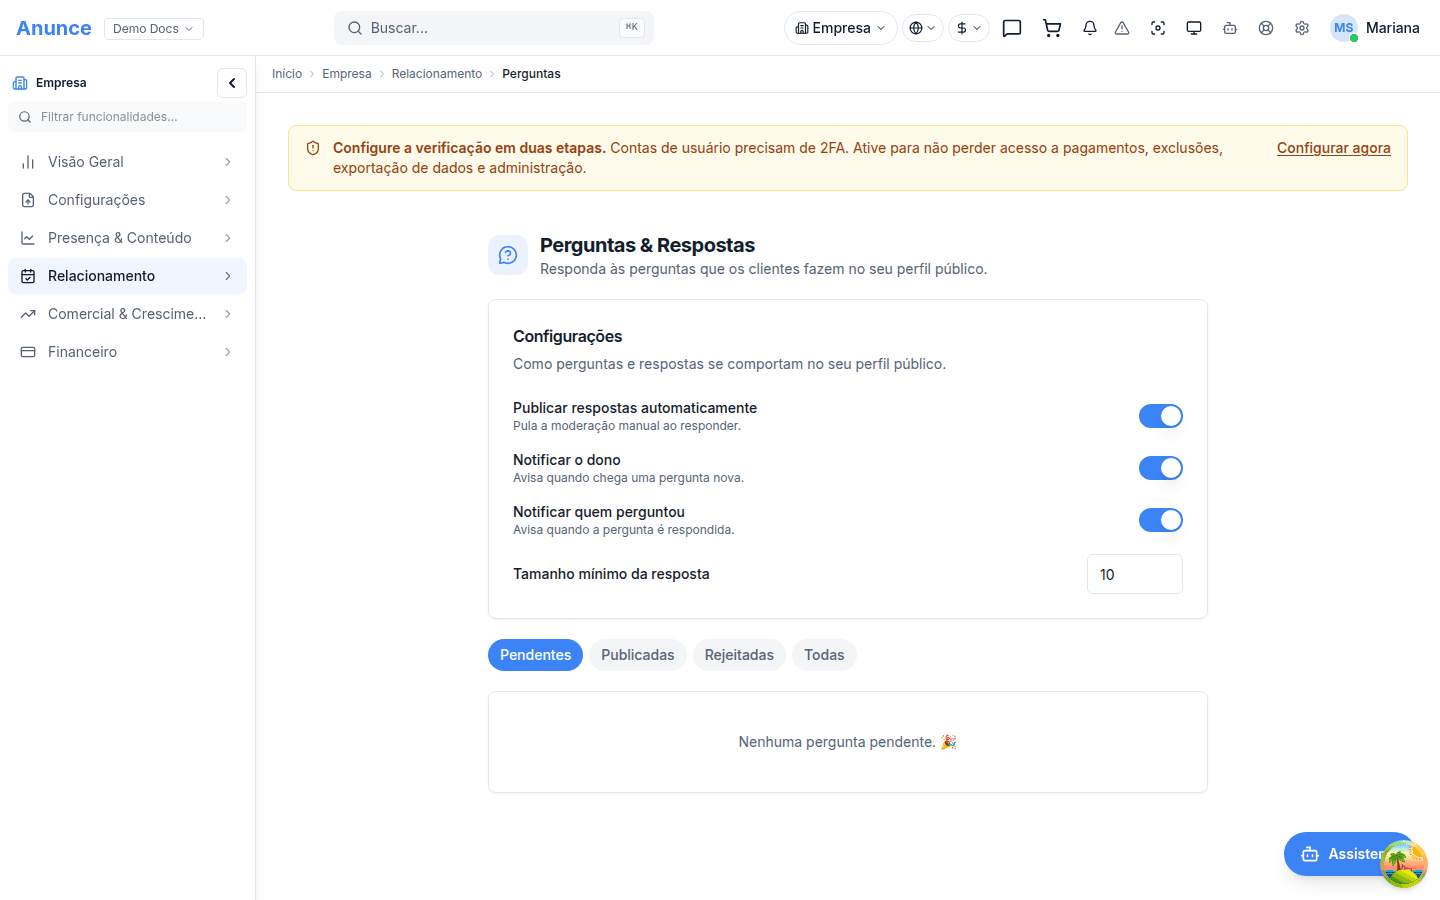Expand Relacionamento sidebar section
Image resolution: width=1440 pixels, height=900 pixels.
coord(127,276)
